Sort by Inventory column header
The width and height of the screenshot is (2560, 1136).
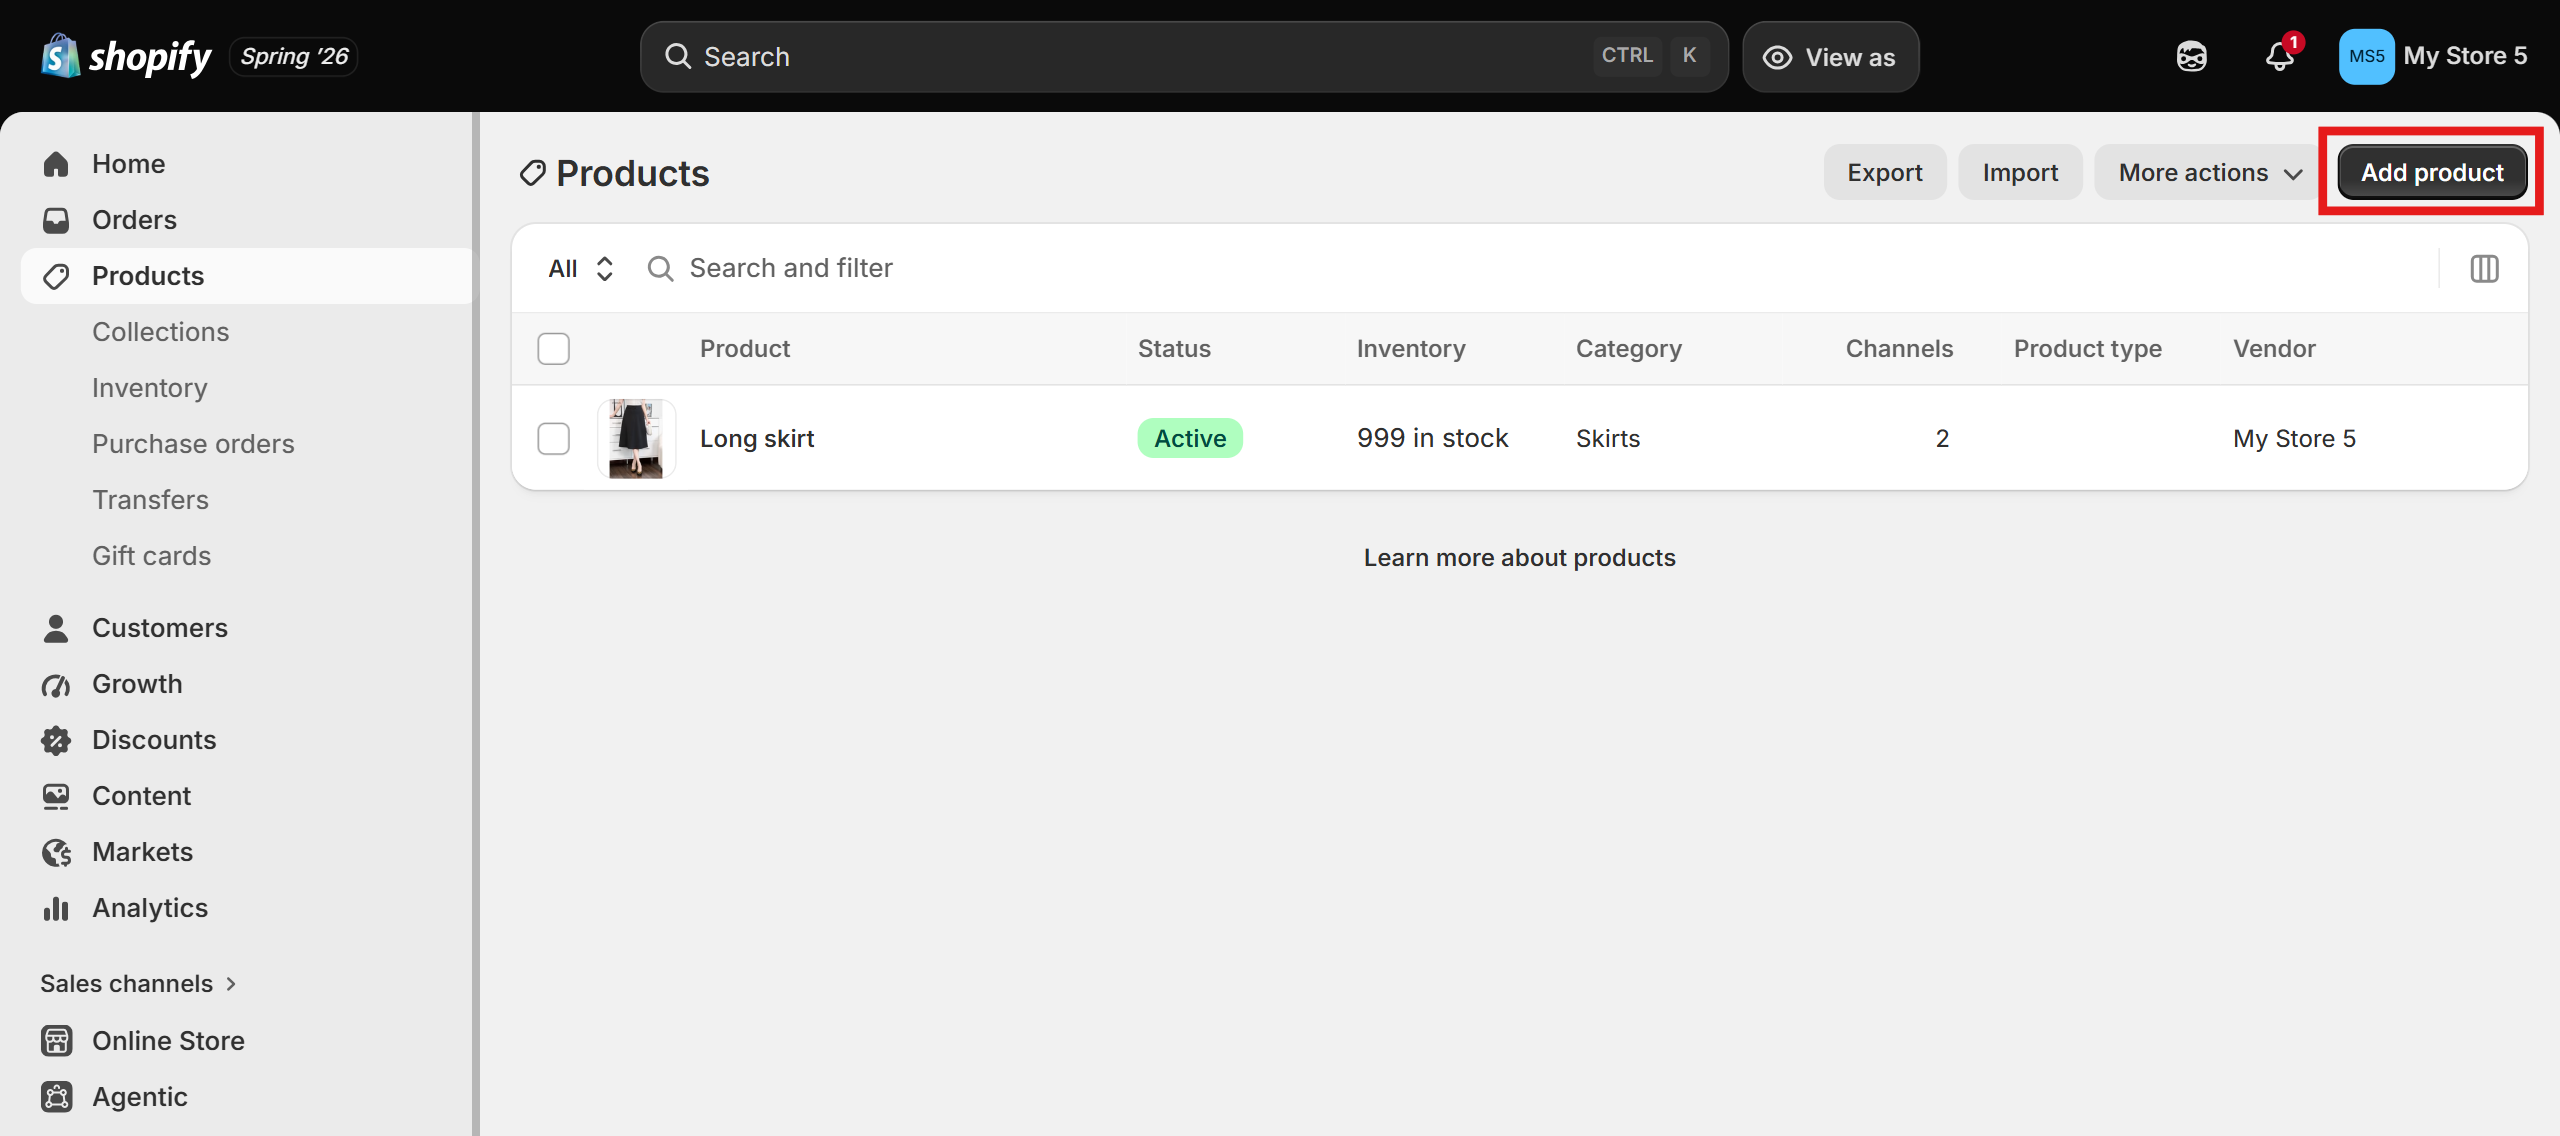click(1411, 349)
